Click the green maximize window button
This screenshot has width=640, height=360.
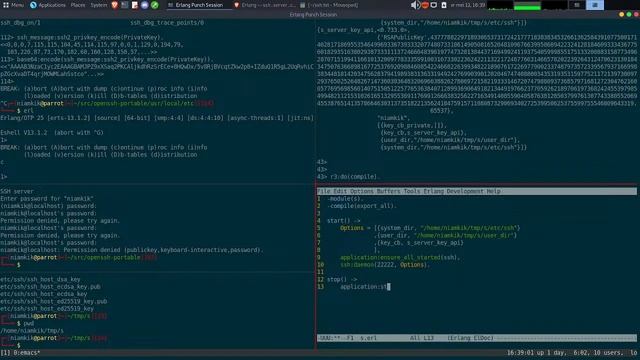pos(629,14)
